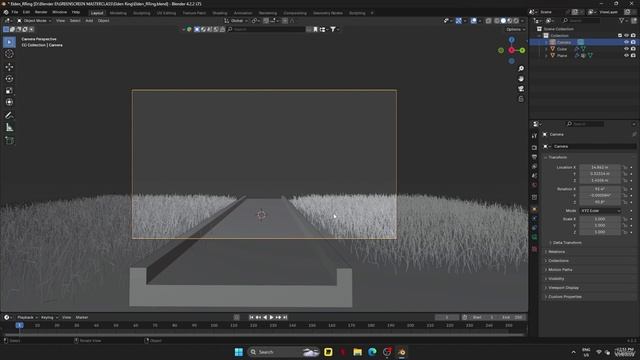Click the Scale X value field
640x360 pixels.
pyautogui.click(x=600, y=219)
